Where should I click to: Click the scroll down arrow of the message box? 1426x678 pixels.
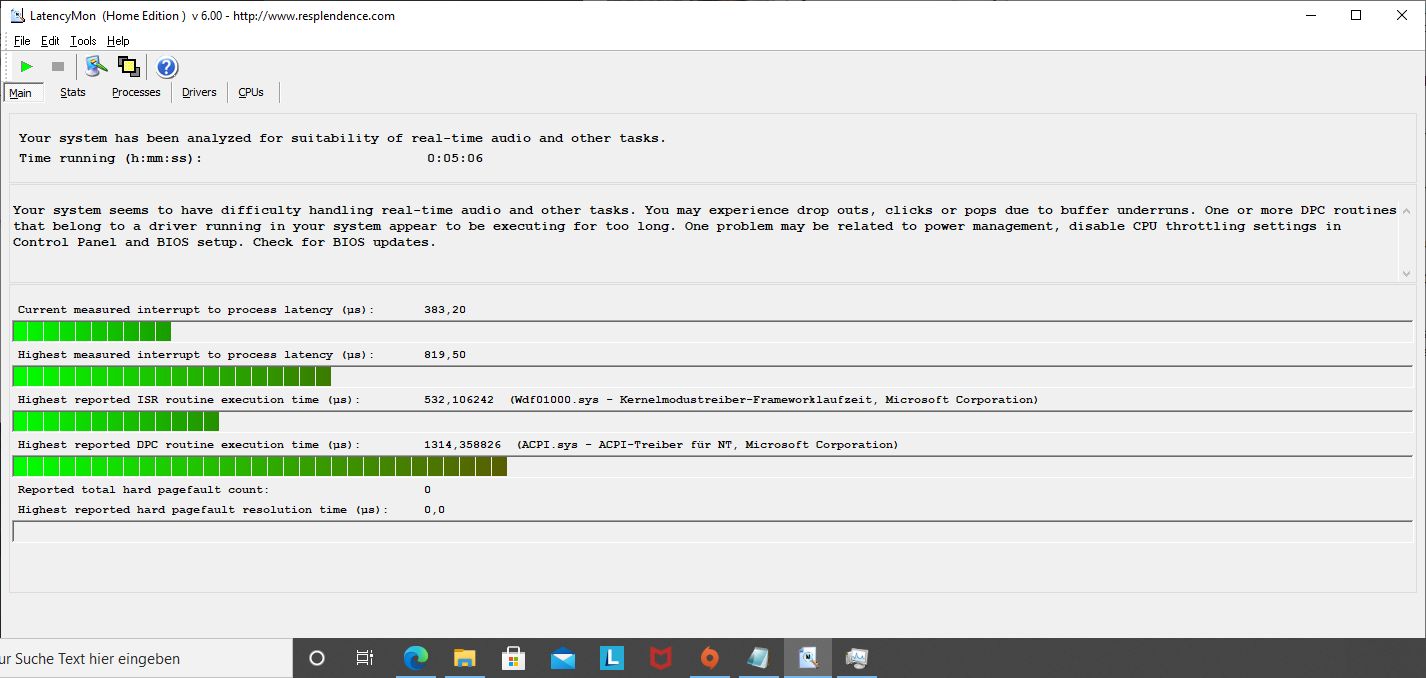pyautogui.click(x=1408, y=272)
